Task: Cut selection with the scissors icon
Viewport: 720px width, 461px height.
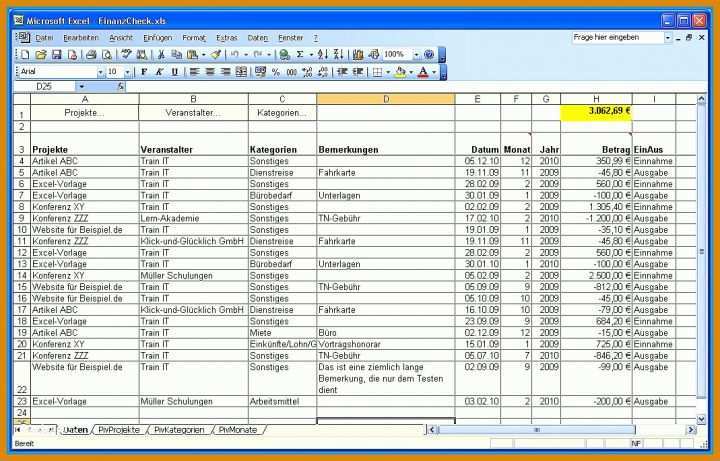Action: point(161,55)
